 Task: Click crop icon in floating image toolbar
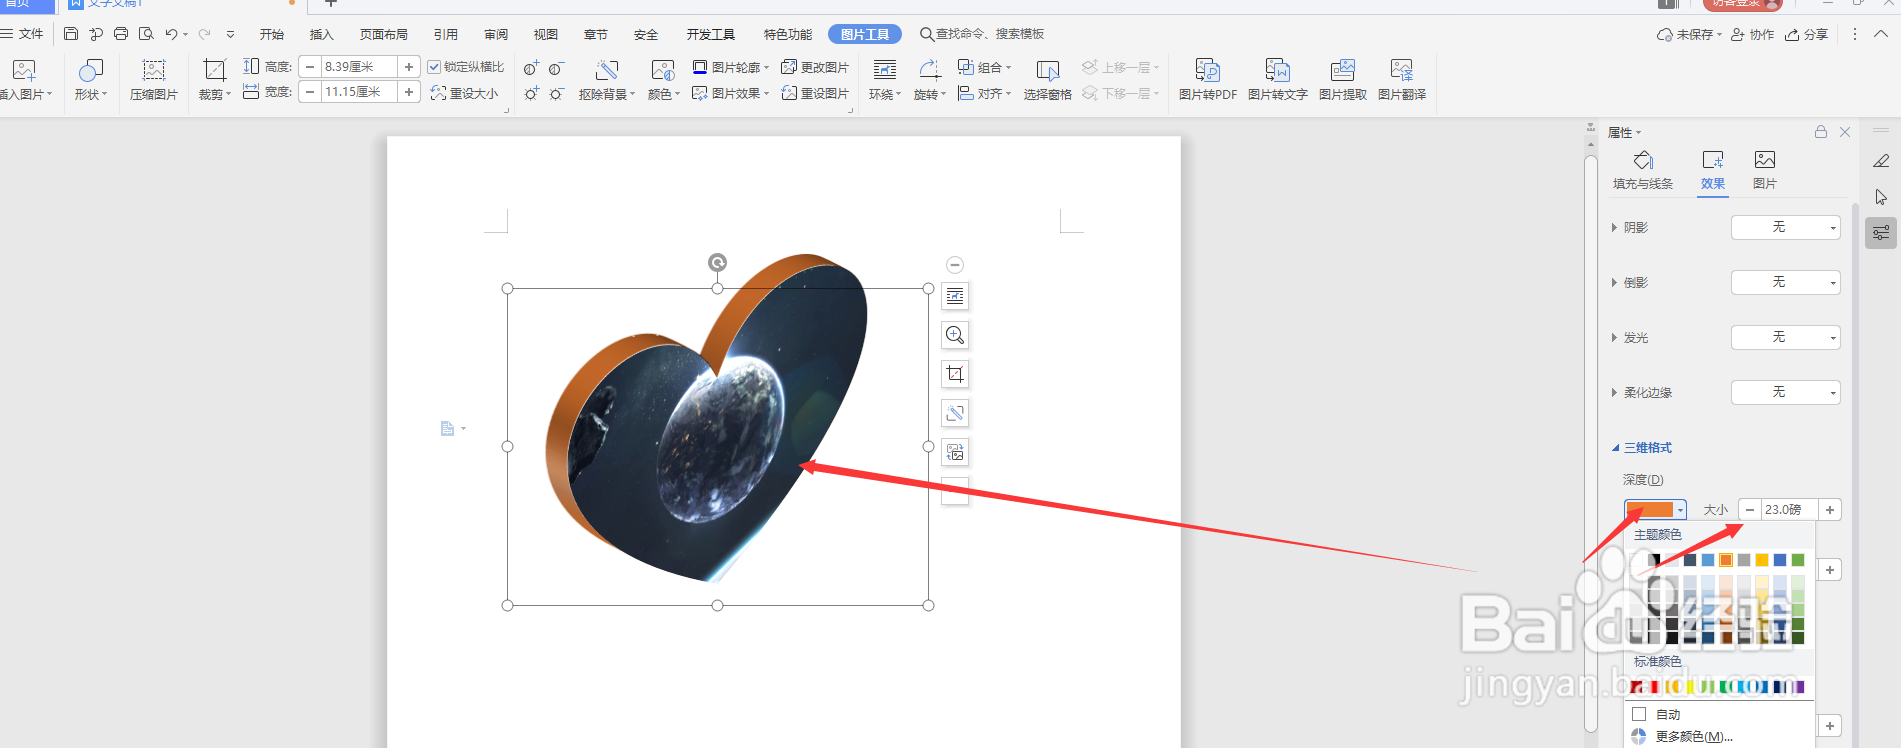955,374
